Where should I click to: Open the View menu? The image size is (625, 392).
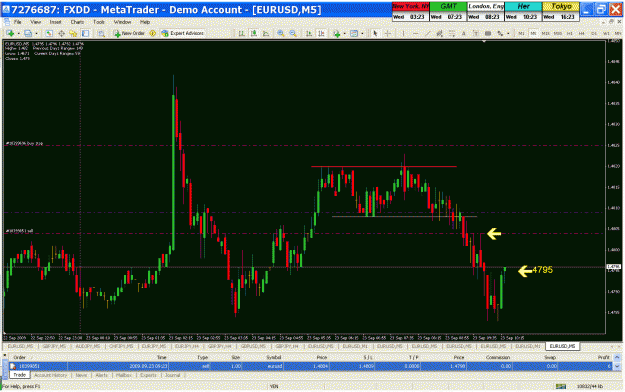36,22
